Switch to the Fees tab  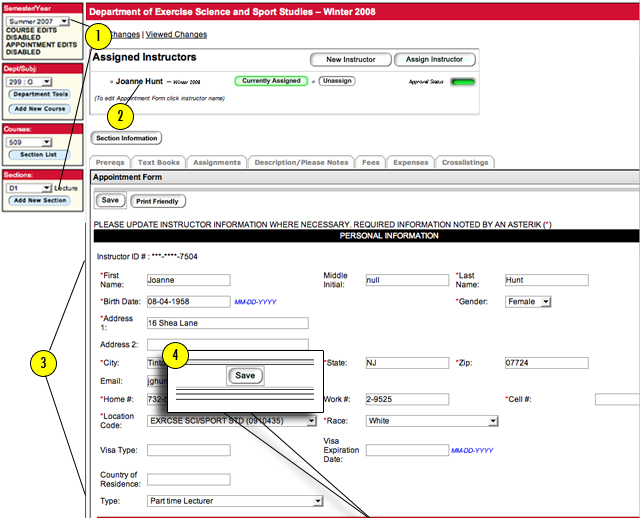pos(371,162)
